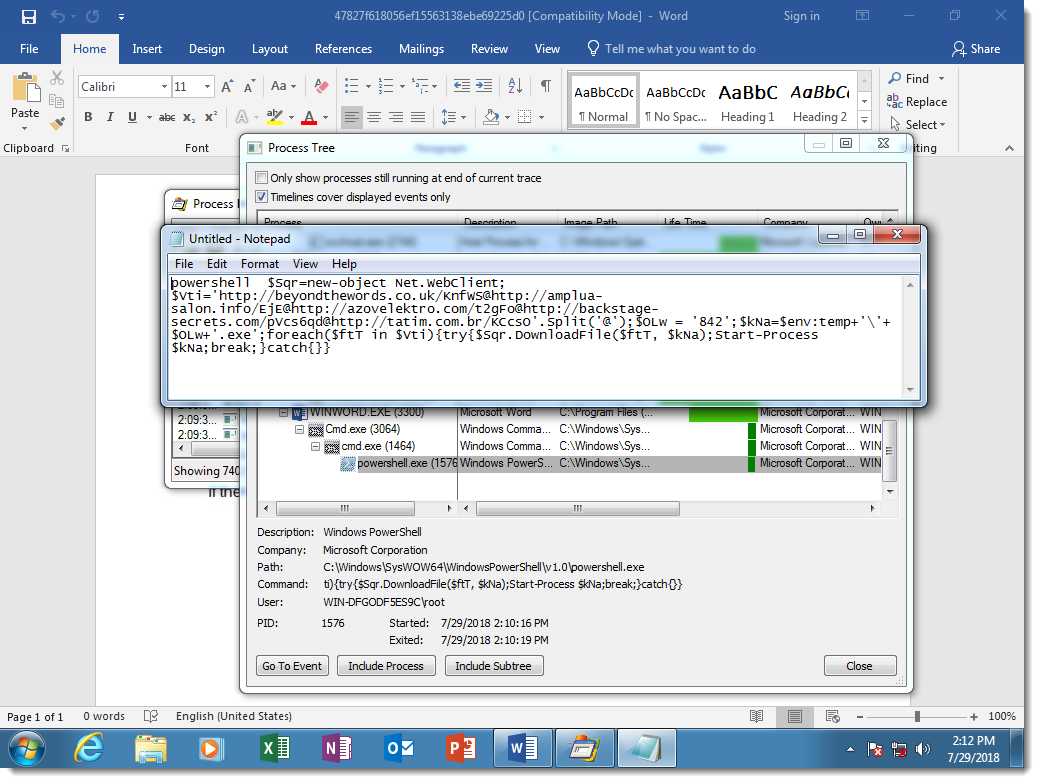Switch to the References ribbon tab
Viewport: 1039px width, 783px height.
[x=343, y=49]
